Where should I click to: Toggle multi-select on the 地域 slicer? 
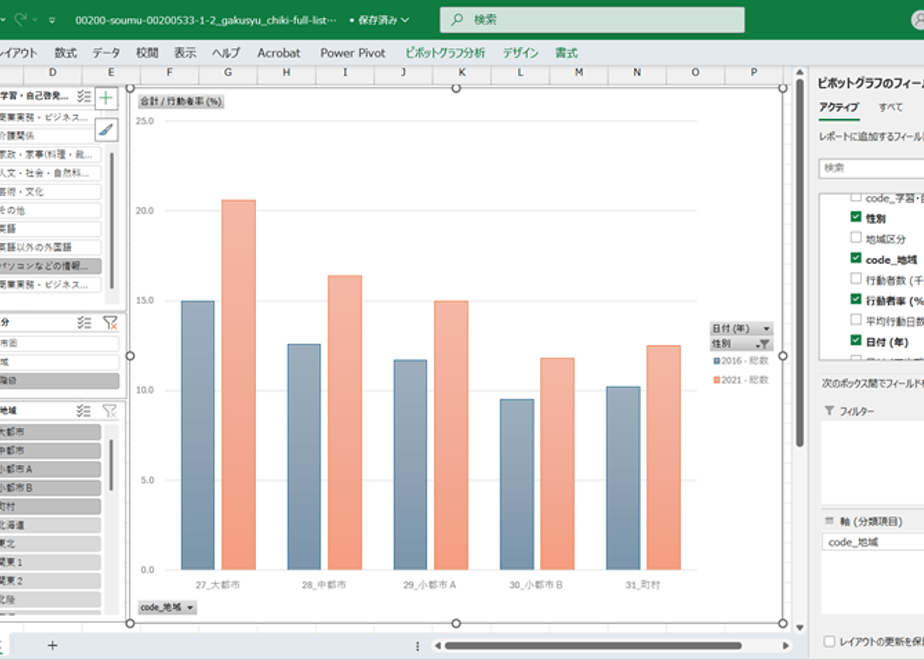84,411
